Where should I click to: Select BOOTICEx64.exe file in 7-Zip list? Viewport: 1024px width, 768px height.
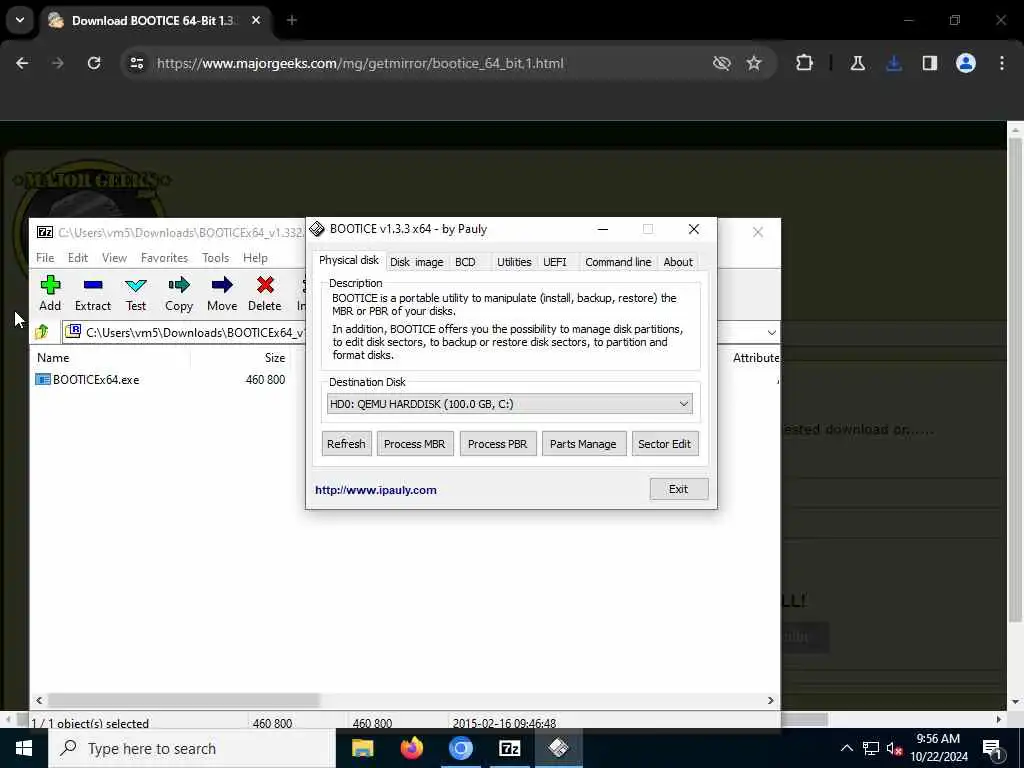coord(96,379)
